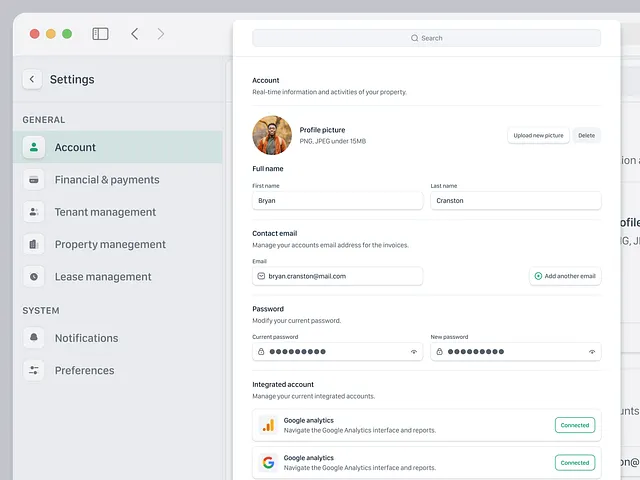The width and height of the screenshot is (640, 480).
Task: Click the Financial & payments card icon
Action: (34, 180)
